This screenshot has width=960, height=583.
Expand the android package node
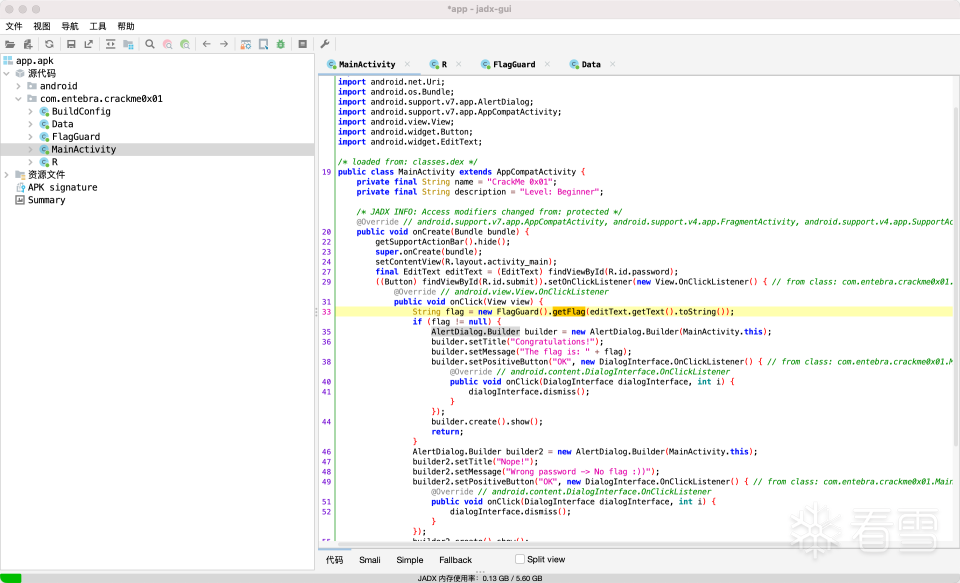click(x=19, y=86)
